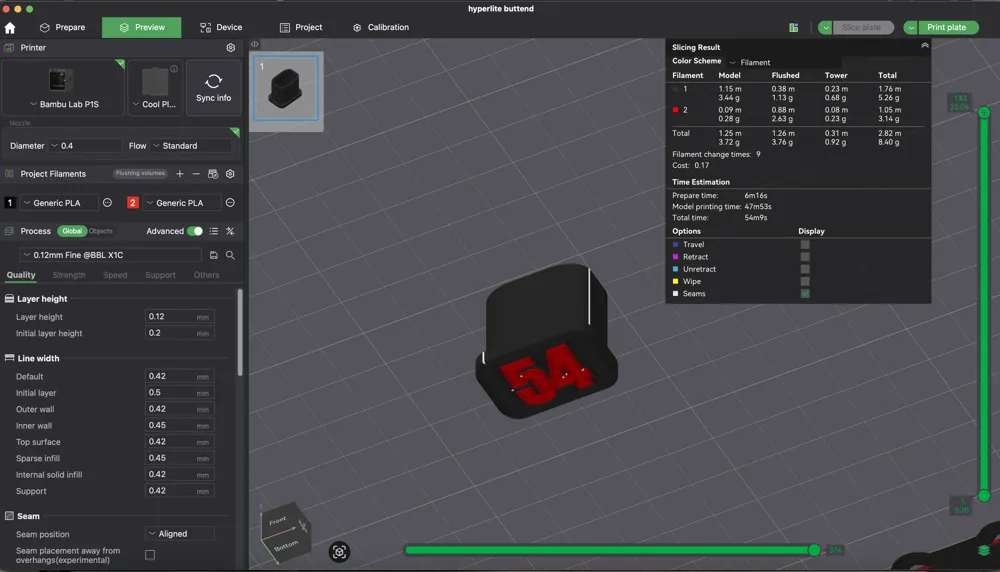Select filament 2 red color swatch
Image resolution: width=1000 pixels, height=572 pixels.
pos(133,203)
